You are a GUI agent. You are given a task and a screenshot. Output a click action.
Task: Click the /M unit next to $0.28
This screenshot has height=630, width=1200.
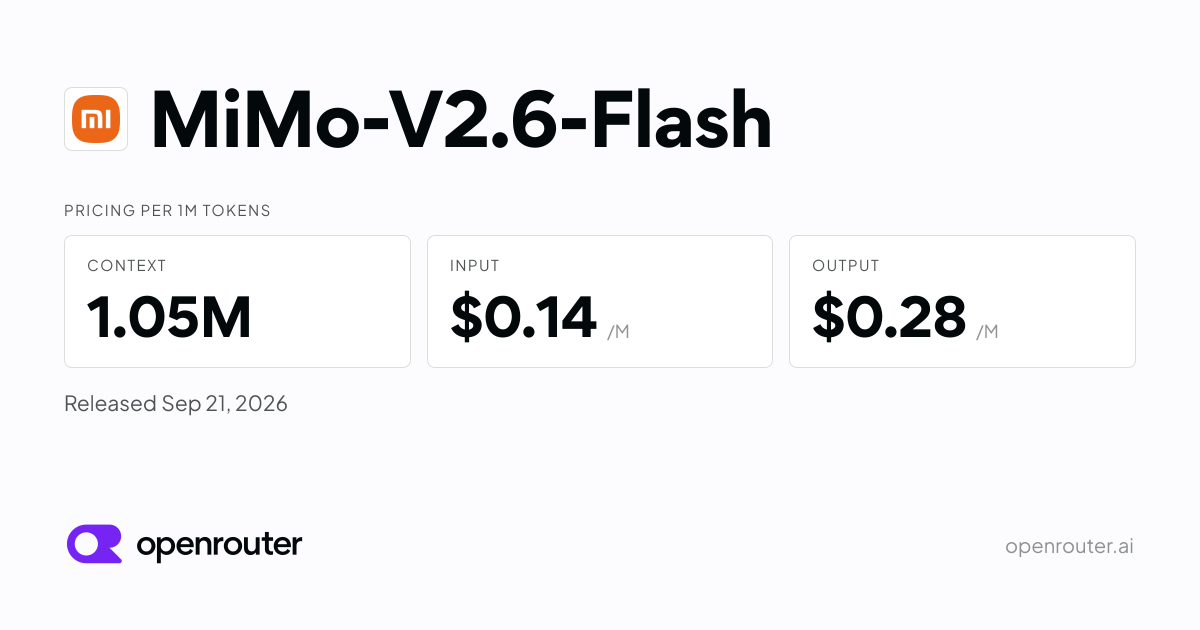point(987,331)
